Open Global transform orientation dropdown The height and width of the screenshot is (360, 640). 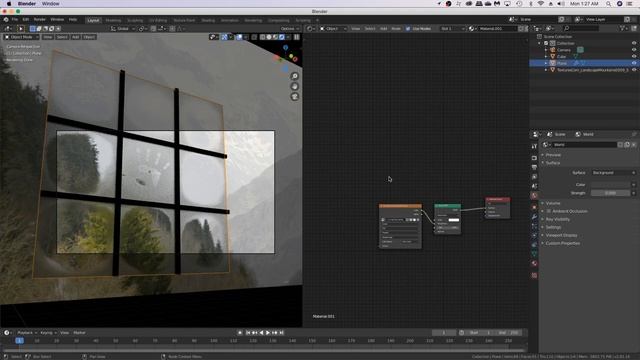click(x=122, y=29)
